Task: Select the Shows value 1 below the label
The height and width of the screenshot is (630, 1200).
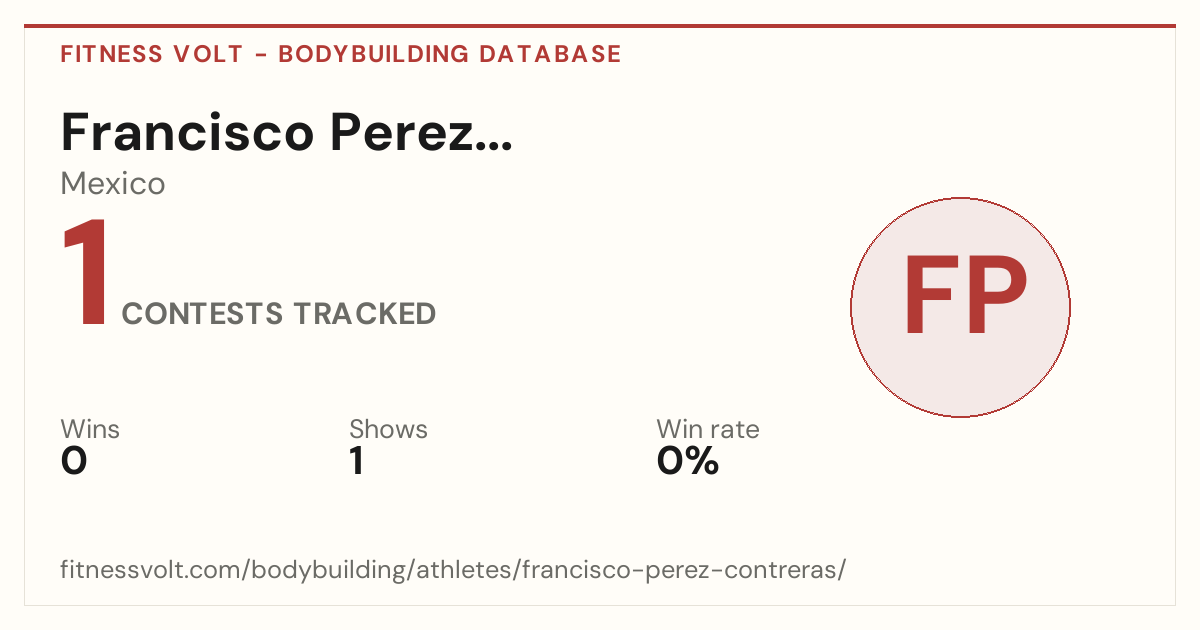Action: tap(356, 461)
